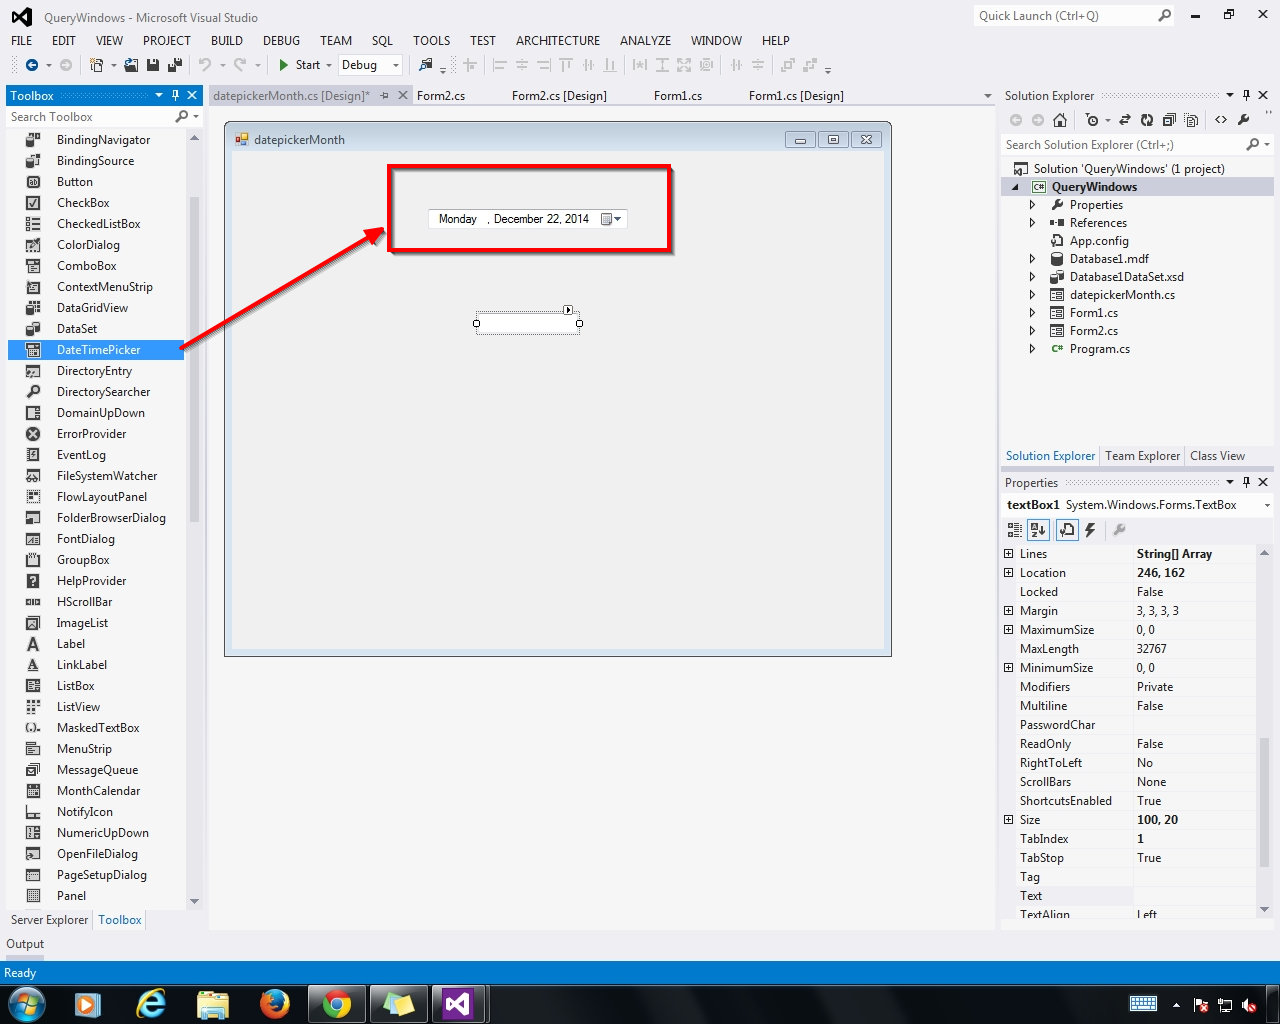The width and height of the screenshot is (1280, 1024).
Task: Click the MaxLength value 32767
Action: click(x=1152, y=649)
